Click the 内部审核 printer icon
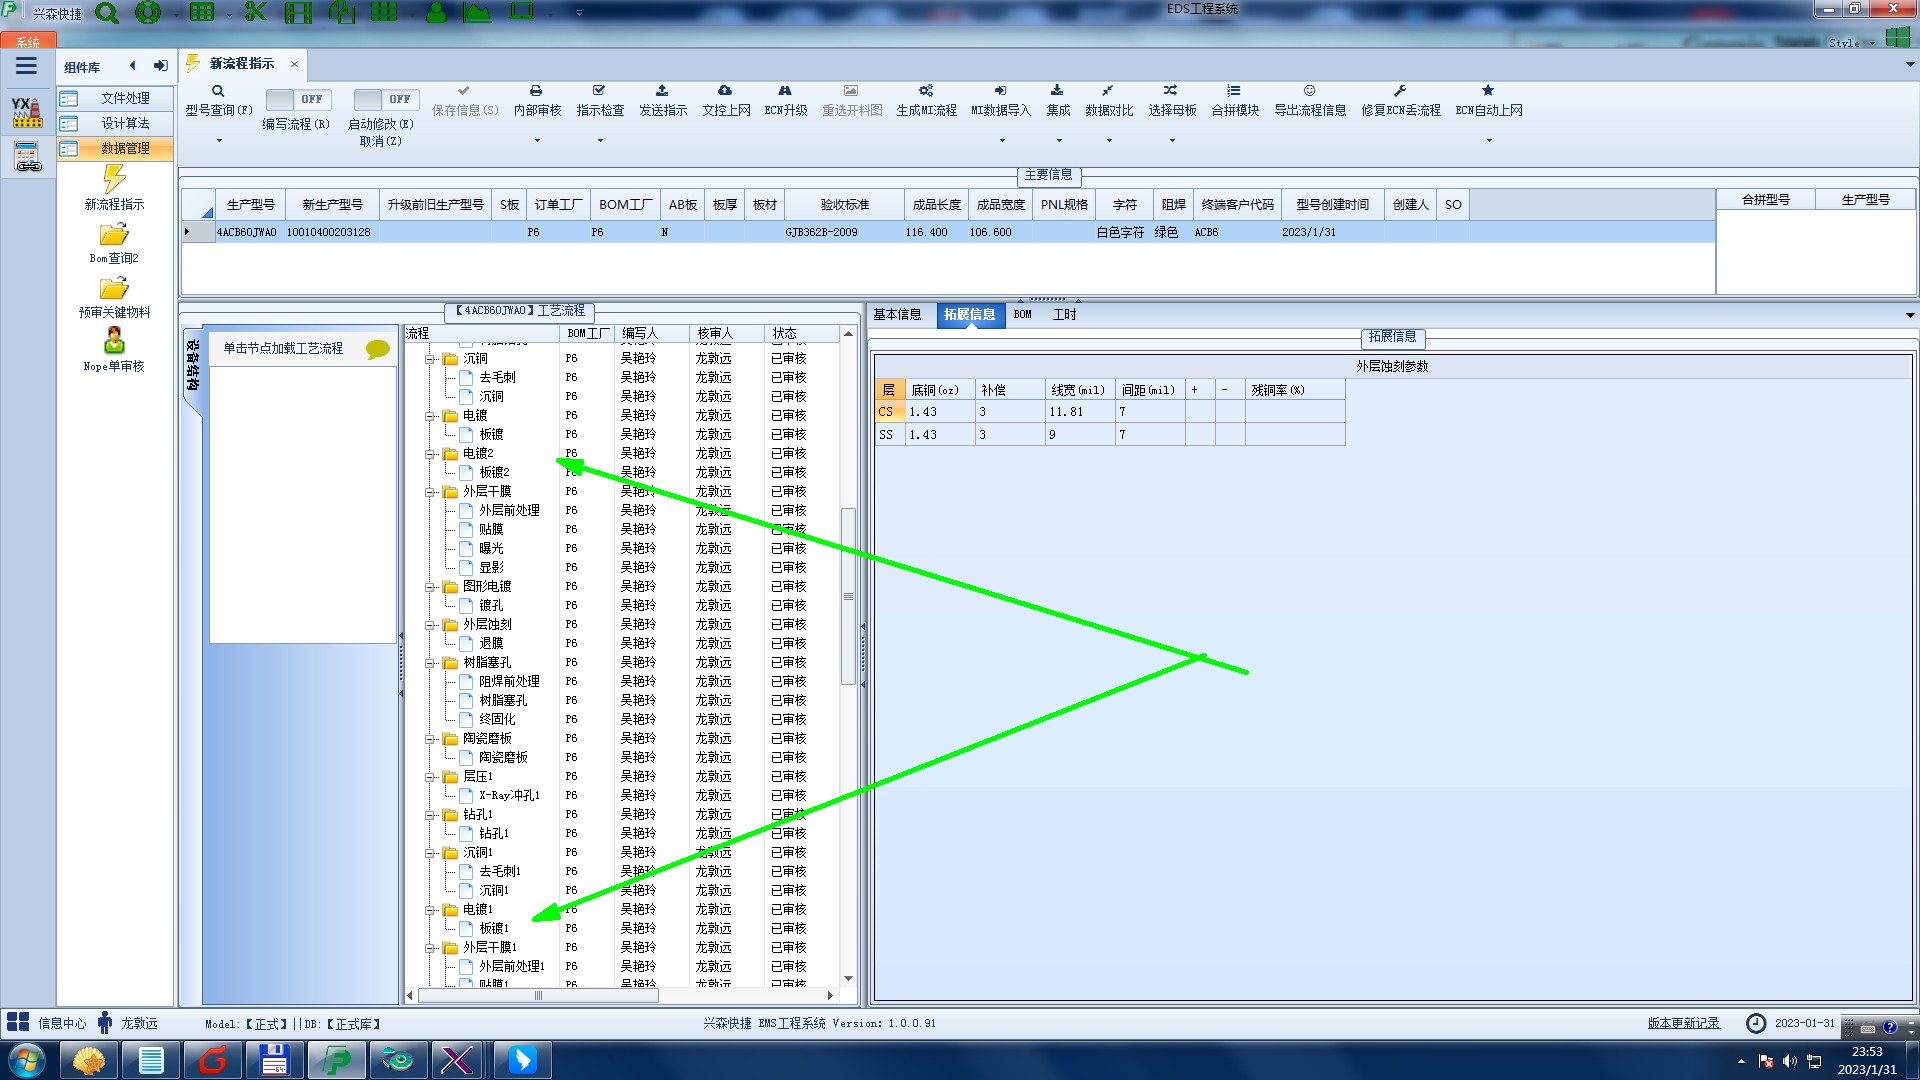The image size is (1920, 1080). coord(536,91)
